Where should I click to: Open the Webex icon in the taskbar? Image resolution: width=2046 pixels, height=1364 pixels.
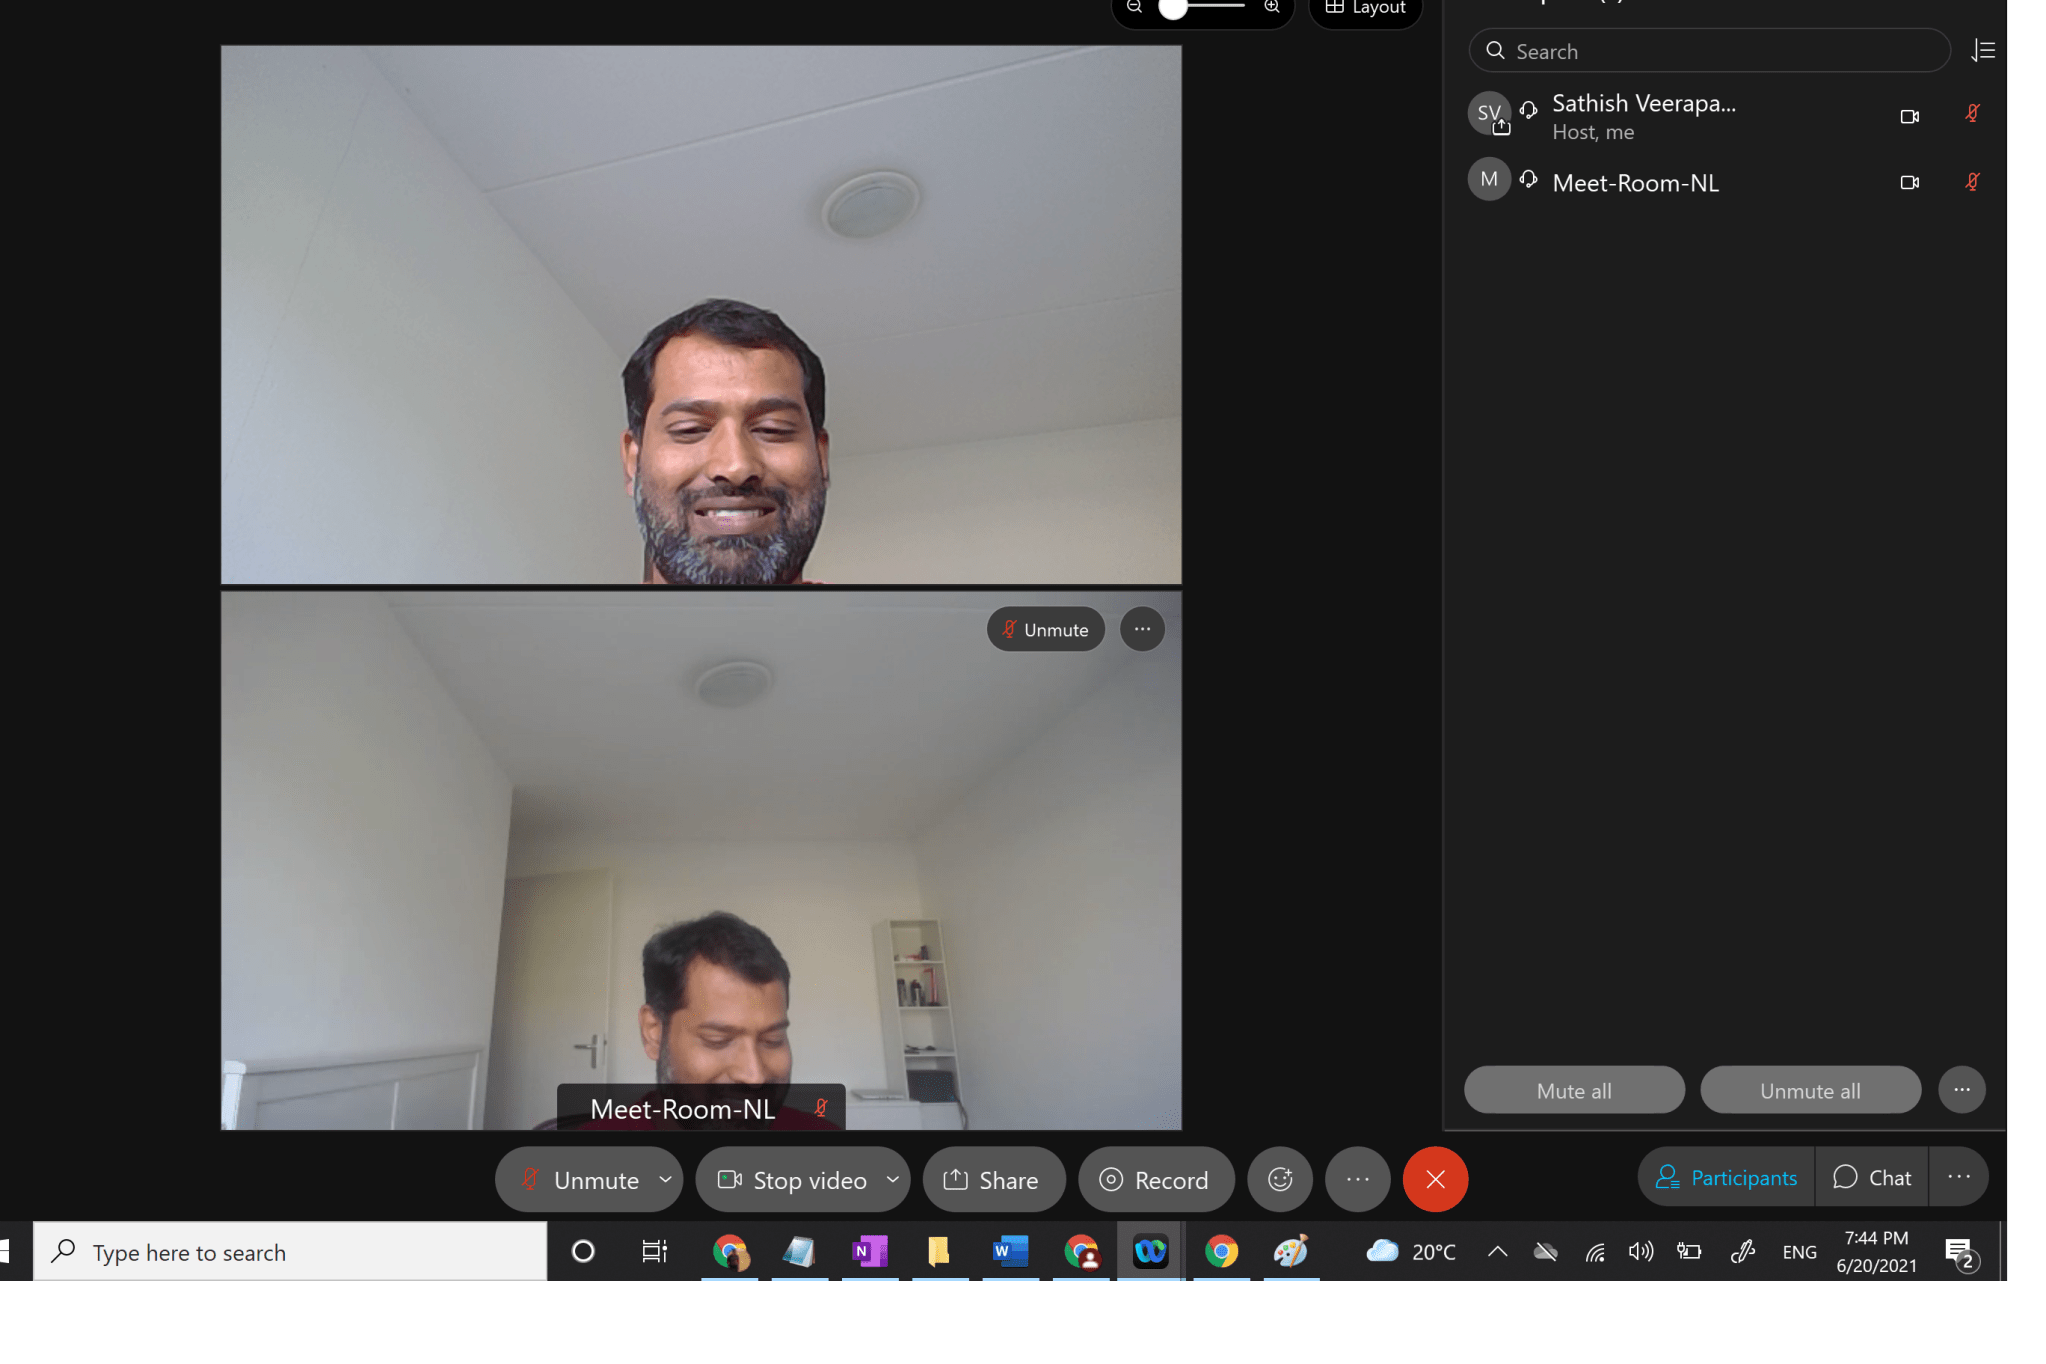tap(1150, 1251)
